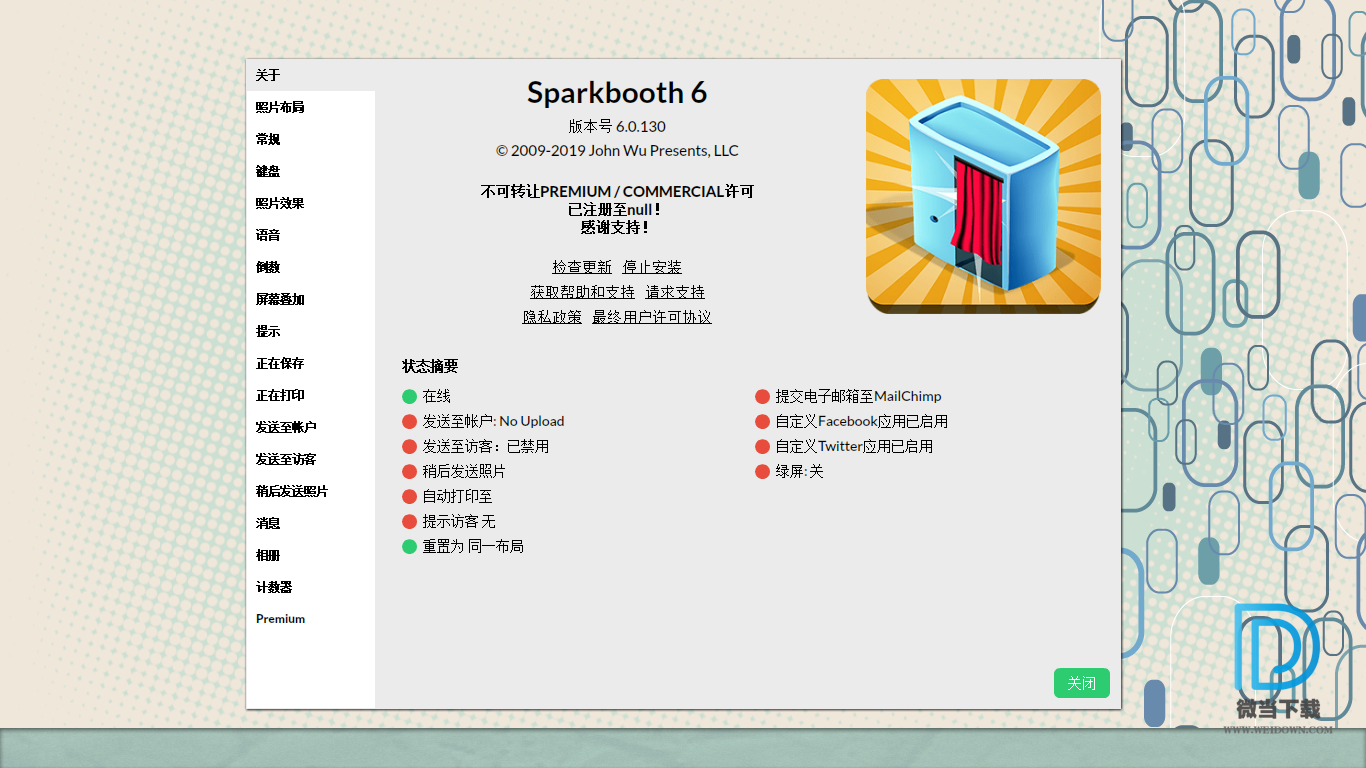Viewport: 1366px width, 768px height.
Task: Go to 正在保存 settings
Action: click(310, 363)
